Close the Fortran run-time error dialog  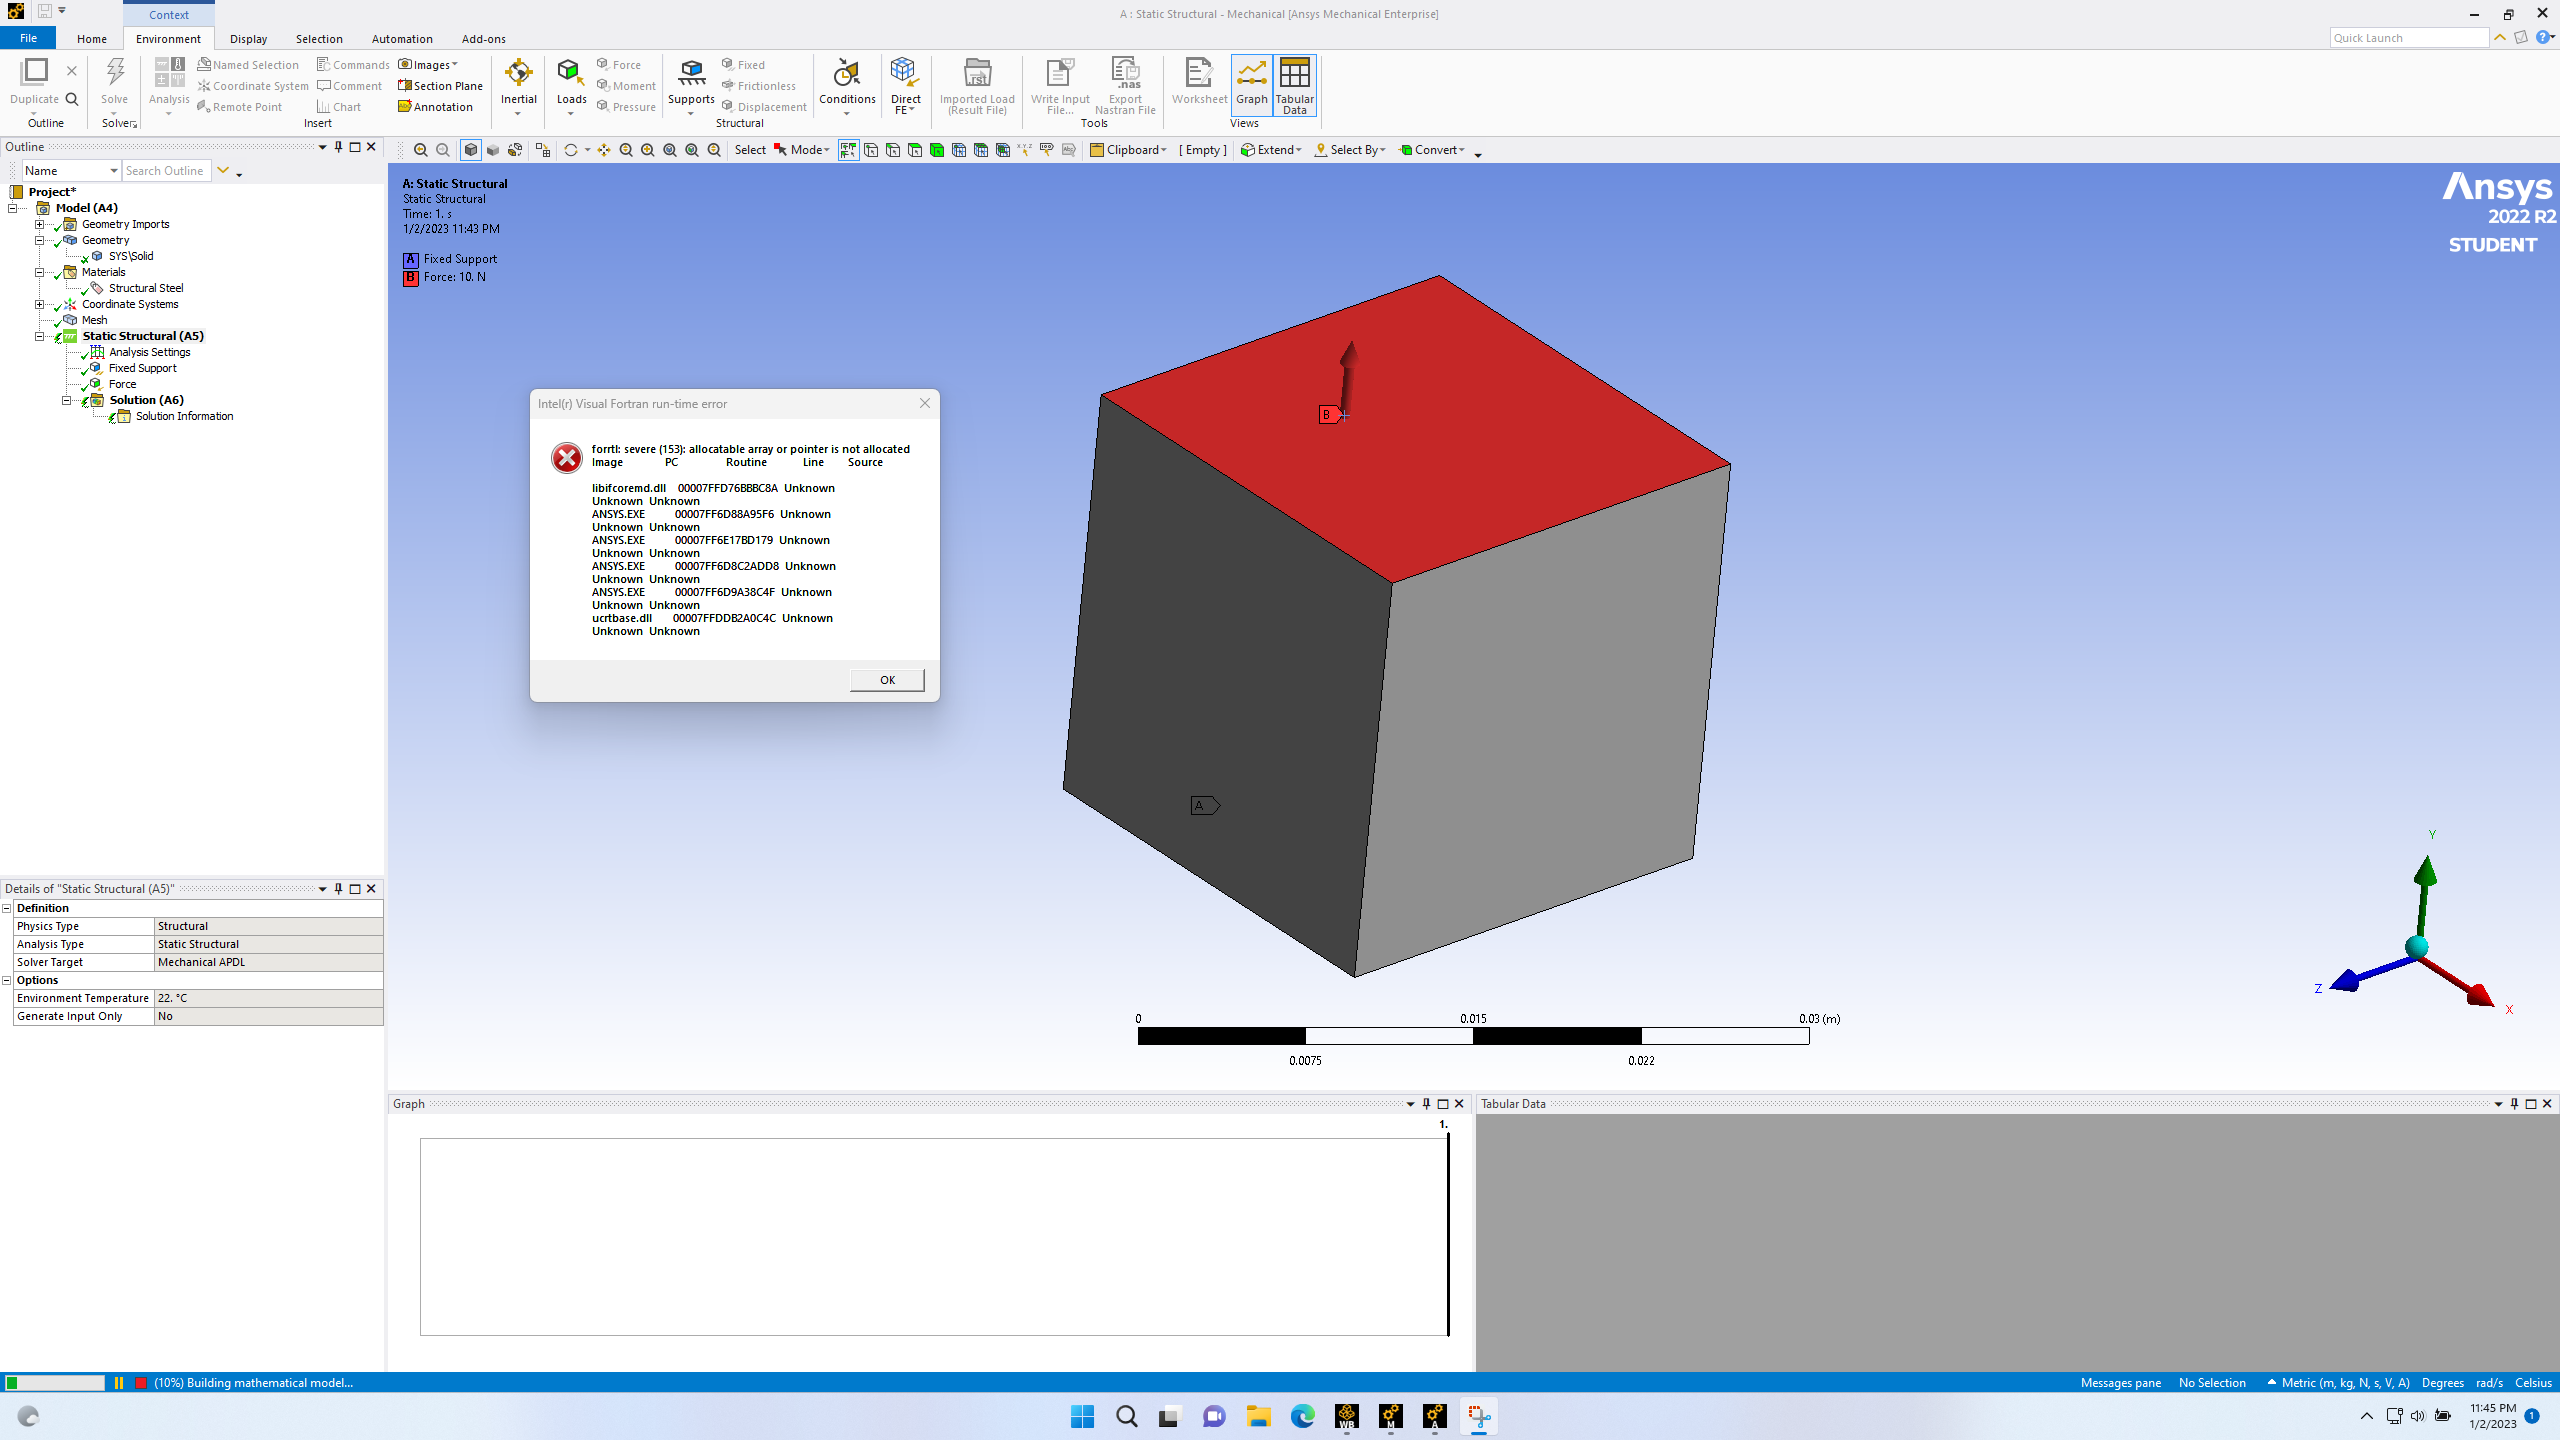(x=925, y=403)
